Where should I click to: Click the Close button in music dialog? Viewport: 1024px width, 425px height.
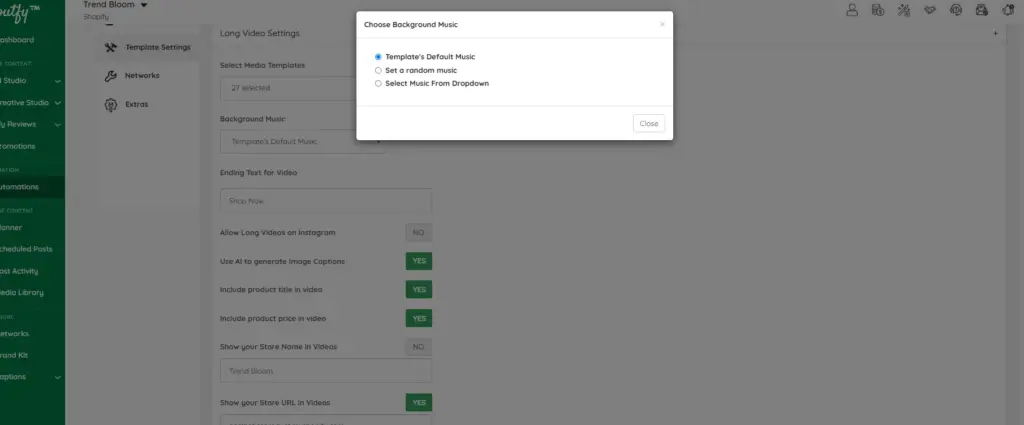[x=648, y=123]
